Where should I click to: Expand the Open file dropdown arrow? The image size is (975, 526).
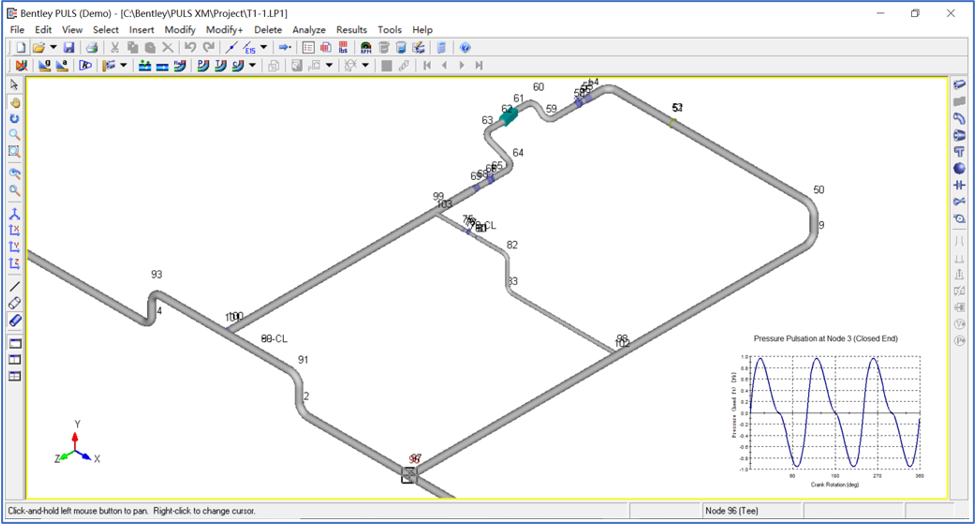[52, 47]
